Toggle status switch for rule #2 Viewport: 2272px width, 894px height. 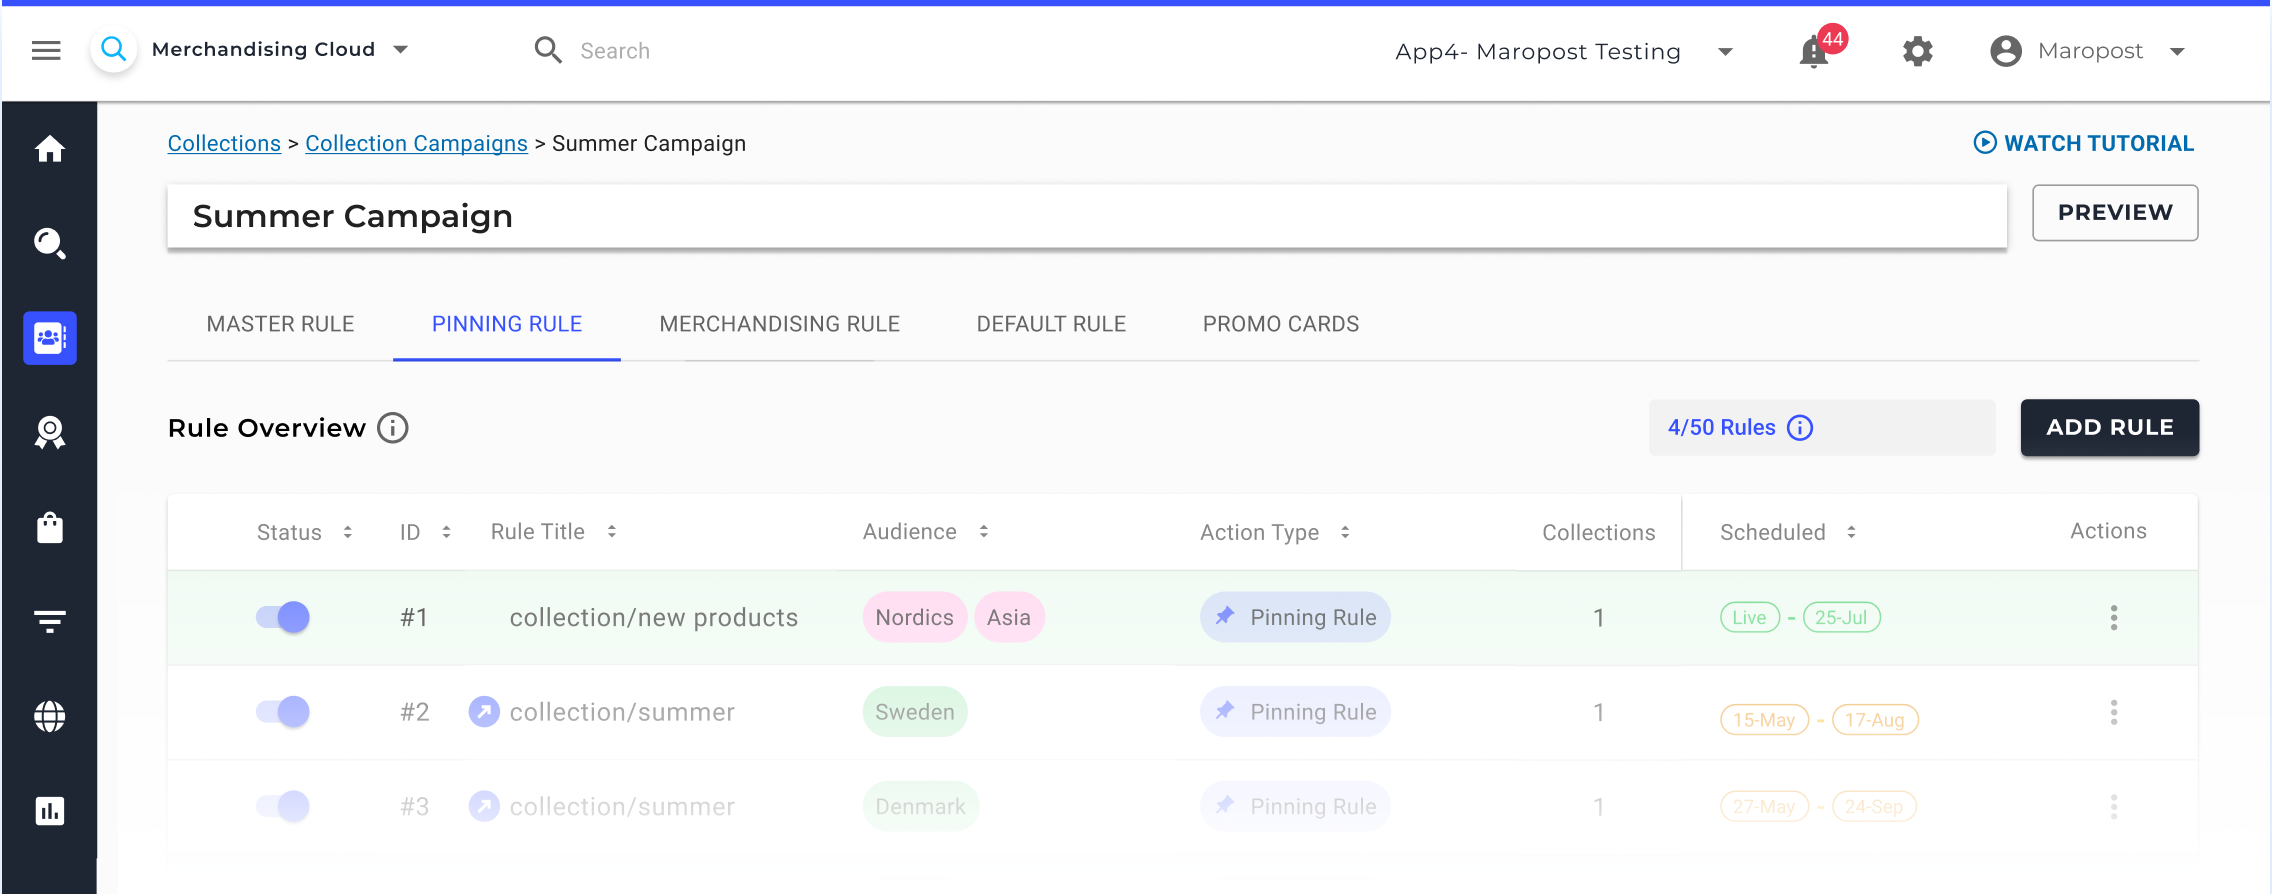[x=283, y=712]
